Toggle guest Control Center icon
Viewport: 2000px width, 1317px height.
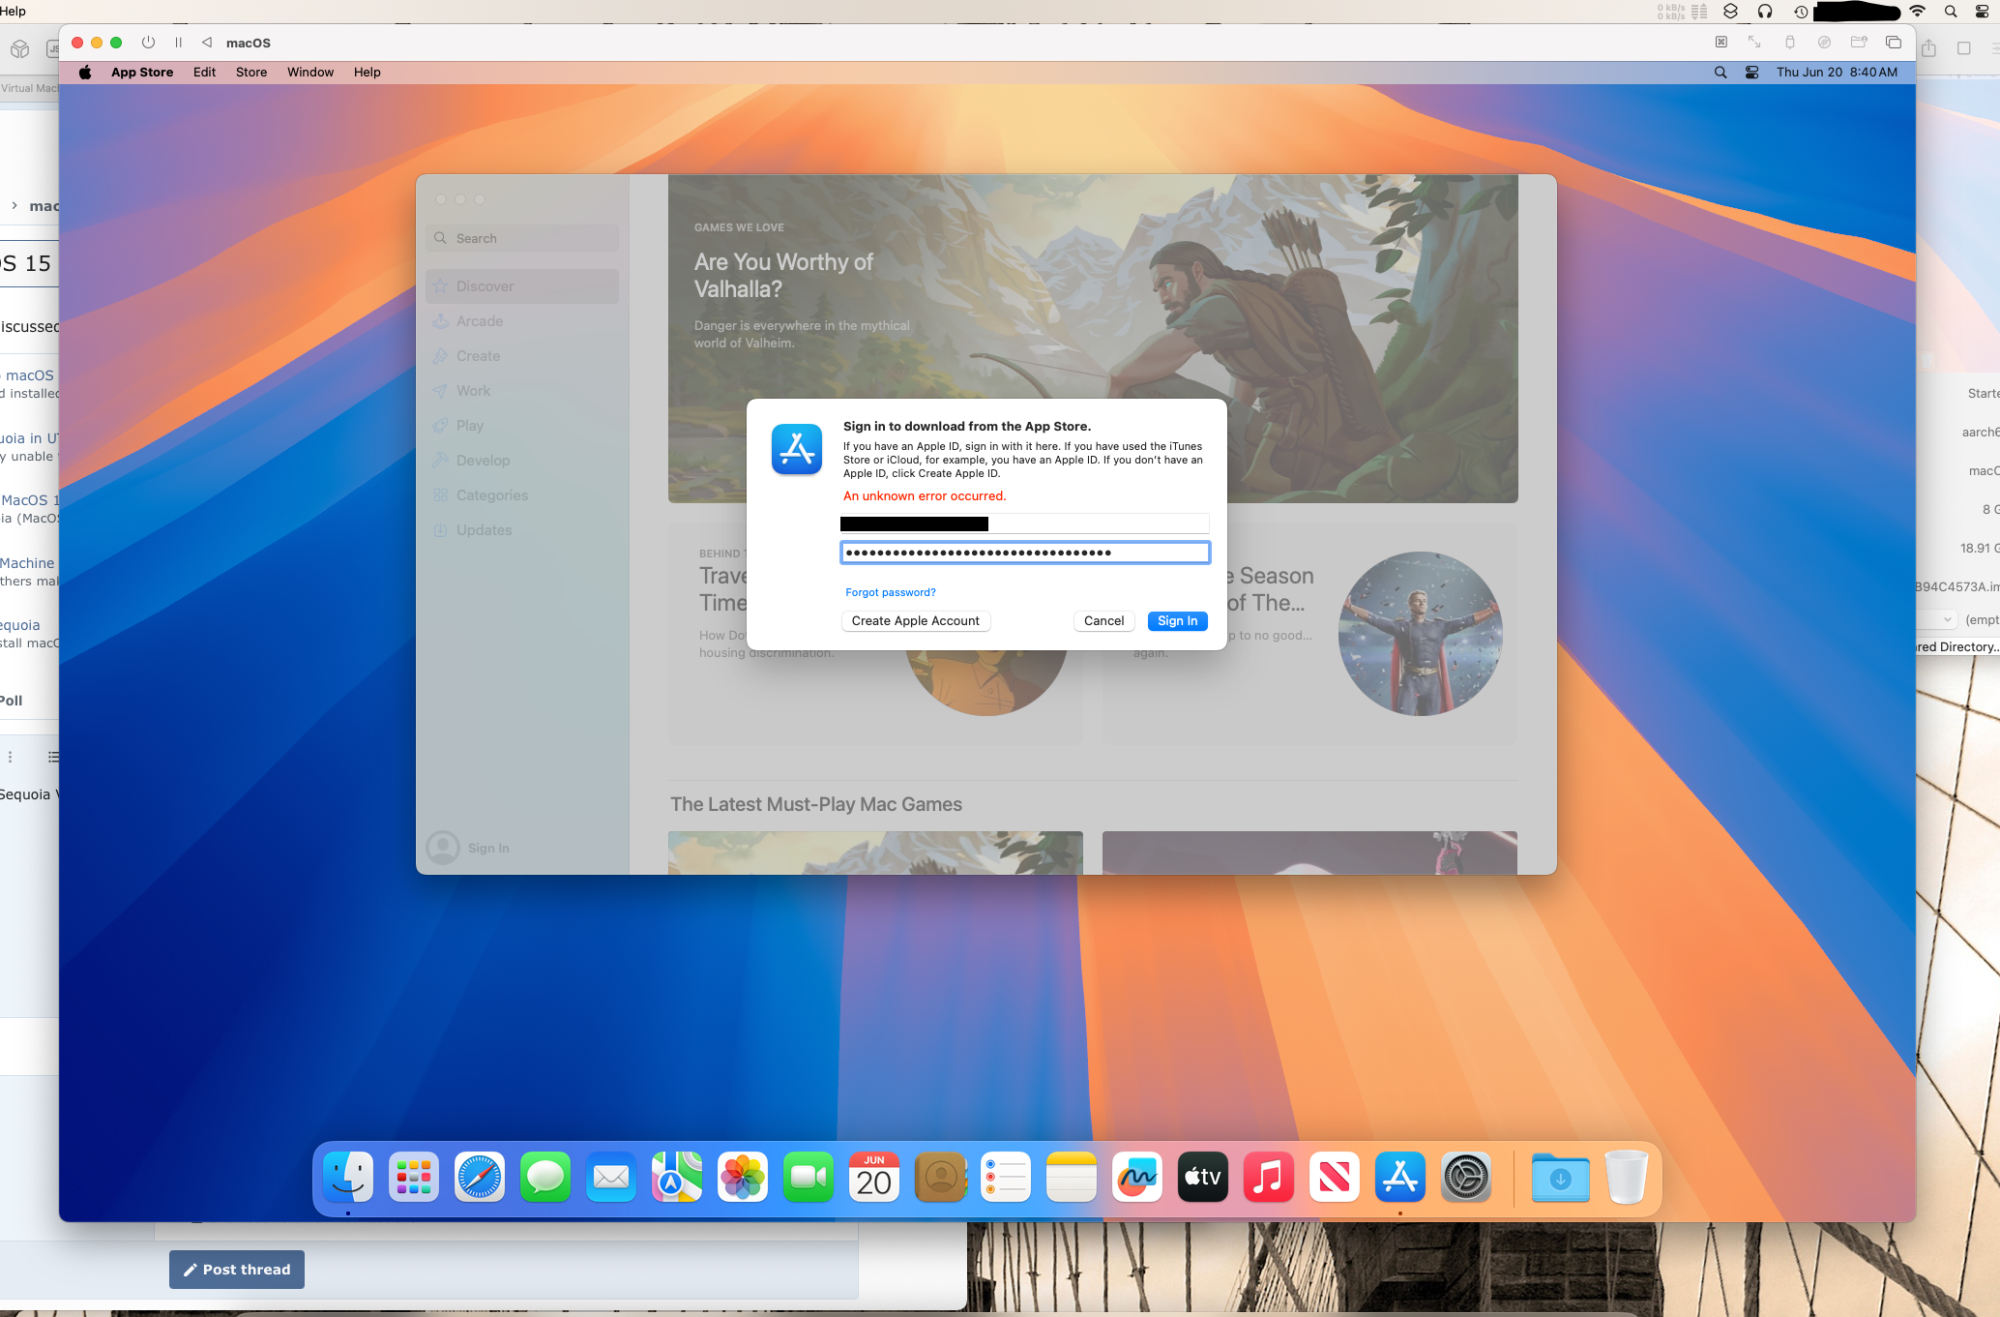[1752, 72]
